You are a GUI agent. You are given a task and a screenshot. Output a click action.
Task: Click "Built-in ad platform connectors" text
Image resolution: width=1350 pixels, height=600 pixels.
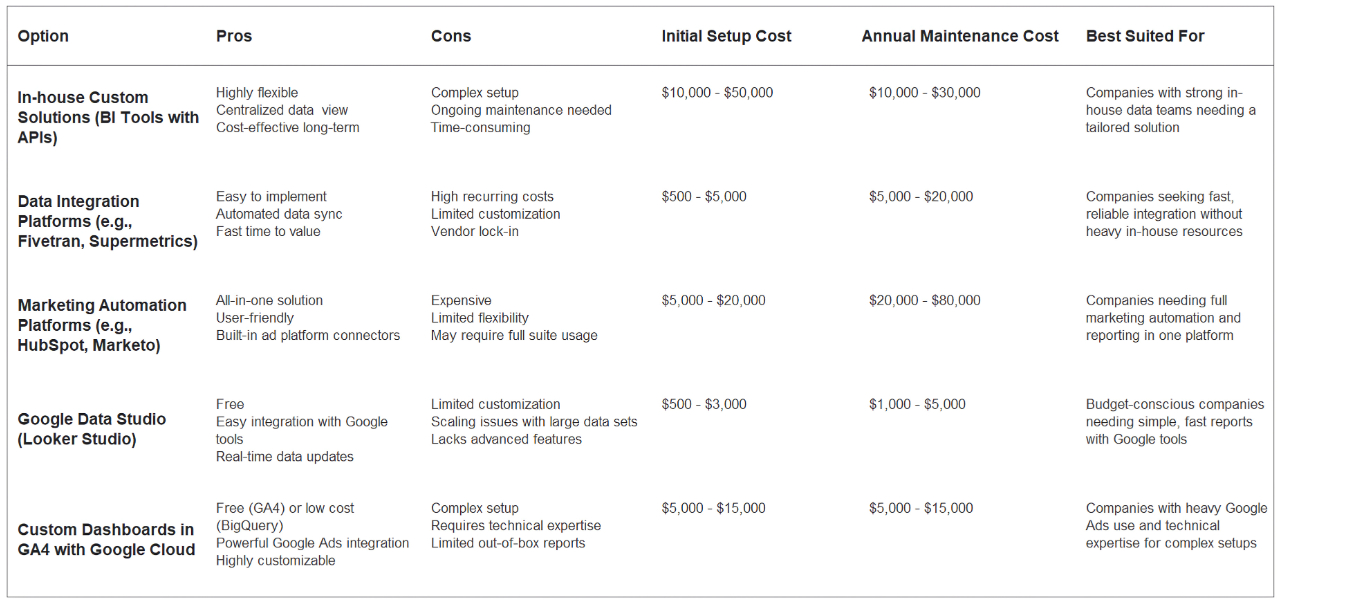point(308,336)
